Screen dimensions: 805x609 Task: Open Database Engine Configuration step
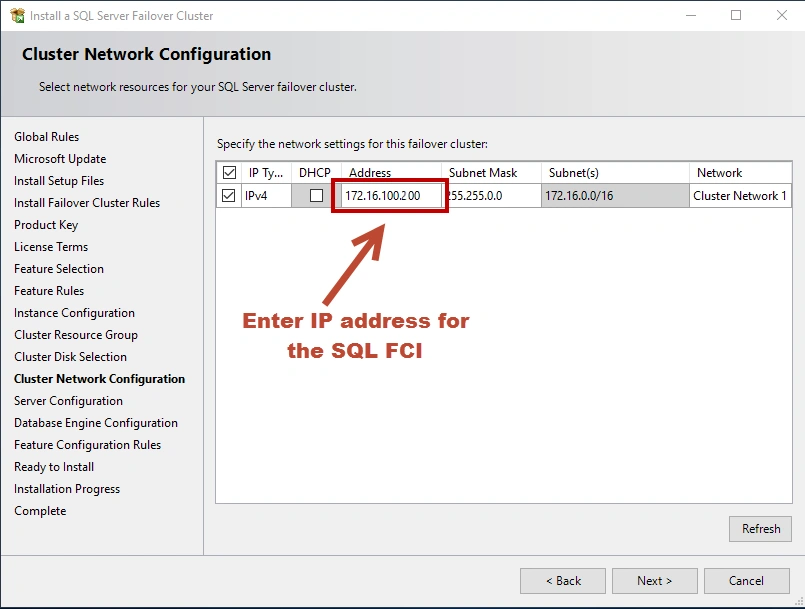pyautogui.click(x=96, y=423)
